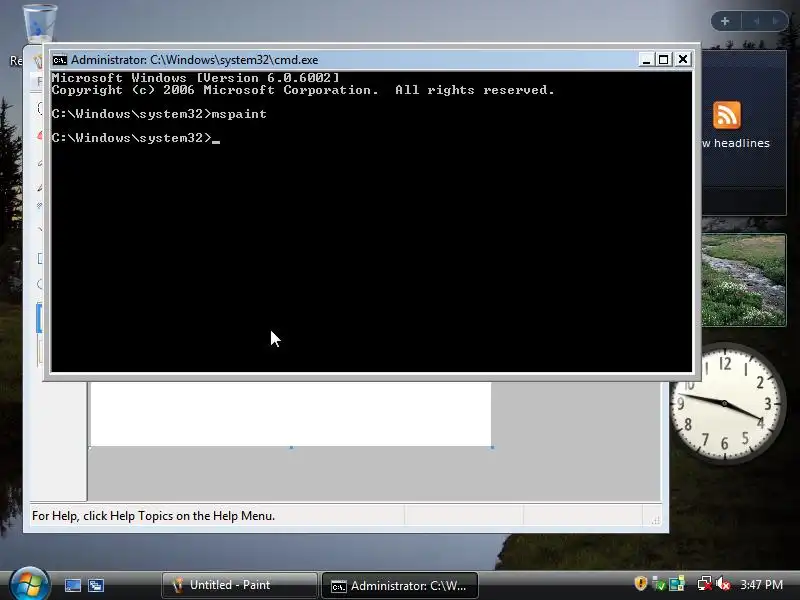Open the security shield tray icon

click(x=640, y=583)
